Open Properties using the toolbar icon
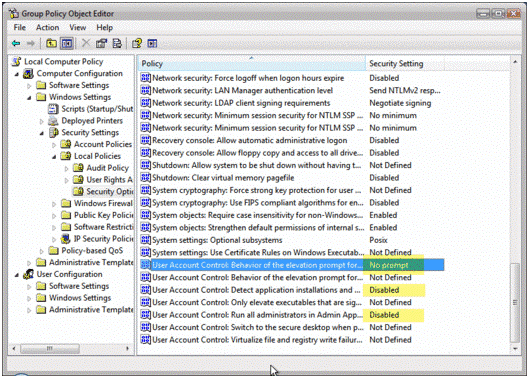 [x=101, y=43]
